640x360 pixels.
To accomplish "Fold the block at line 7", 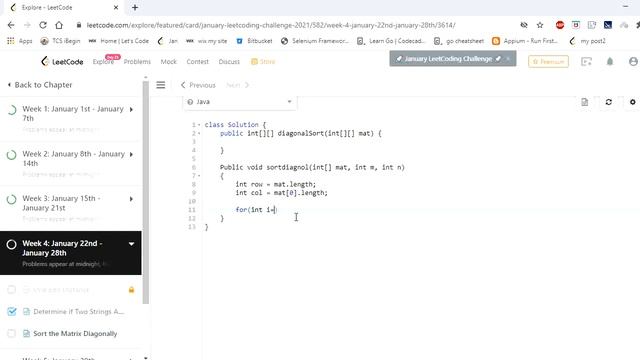I will coord(199,176).
